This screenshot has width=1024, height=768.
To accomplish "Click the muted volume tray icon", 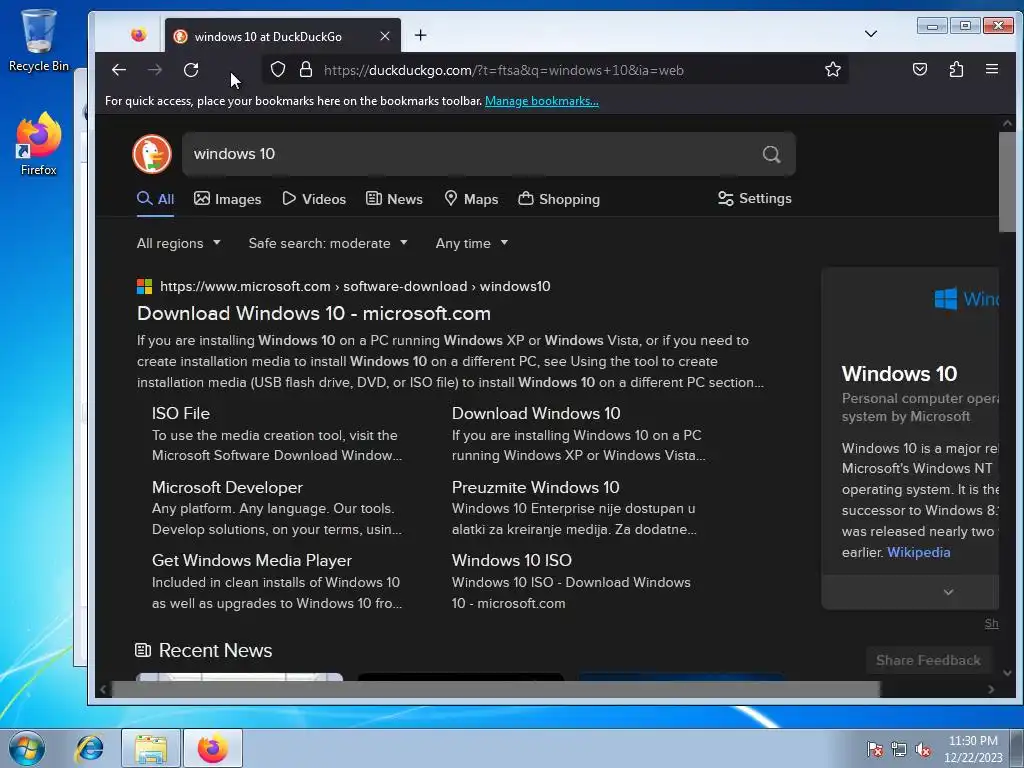I will (923, 749).
